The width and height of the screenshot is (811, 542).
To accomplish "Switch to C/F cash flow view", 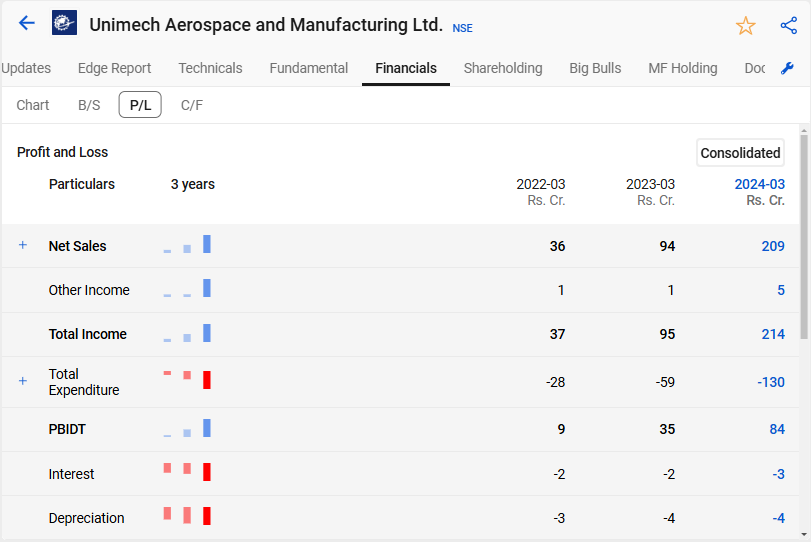I will click(x=192, y=105).
